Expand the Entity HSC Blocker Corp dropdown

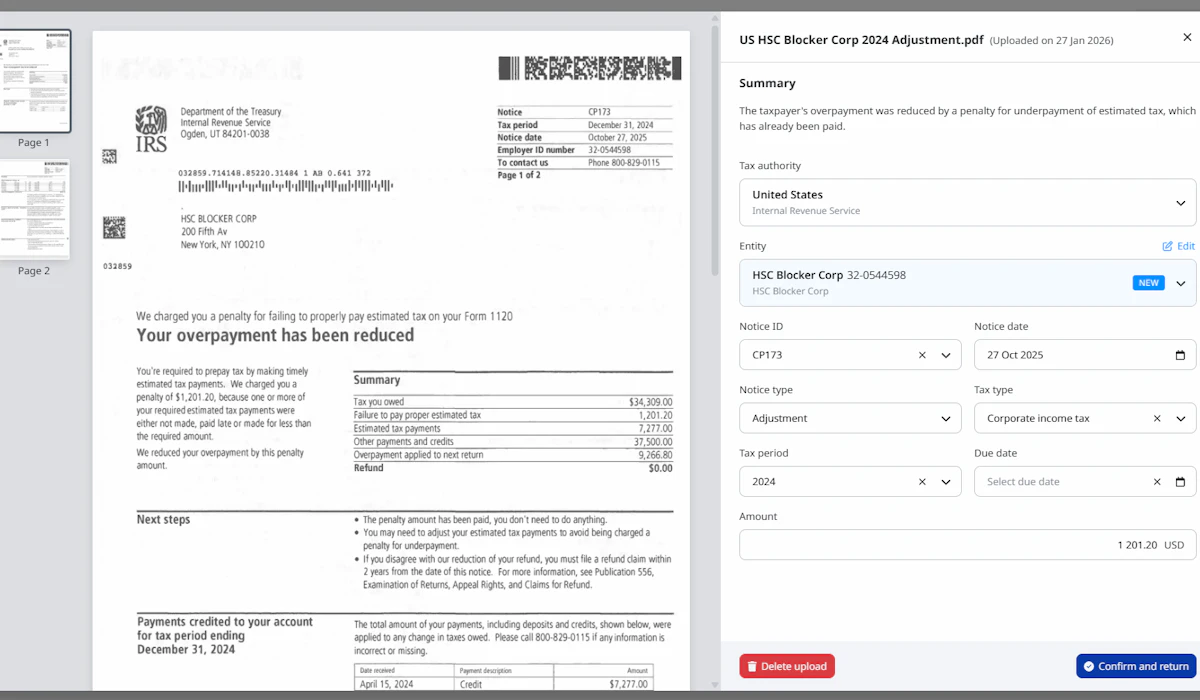[x=1180, y=283]
